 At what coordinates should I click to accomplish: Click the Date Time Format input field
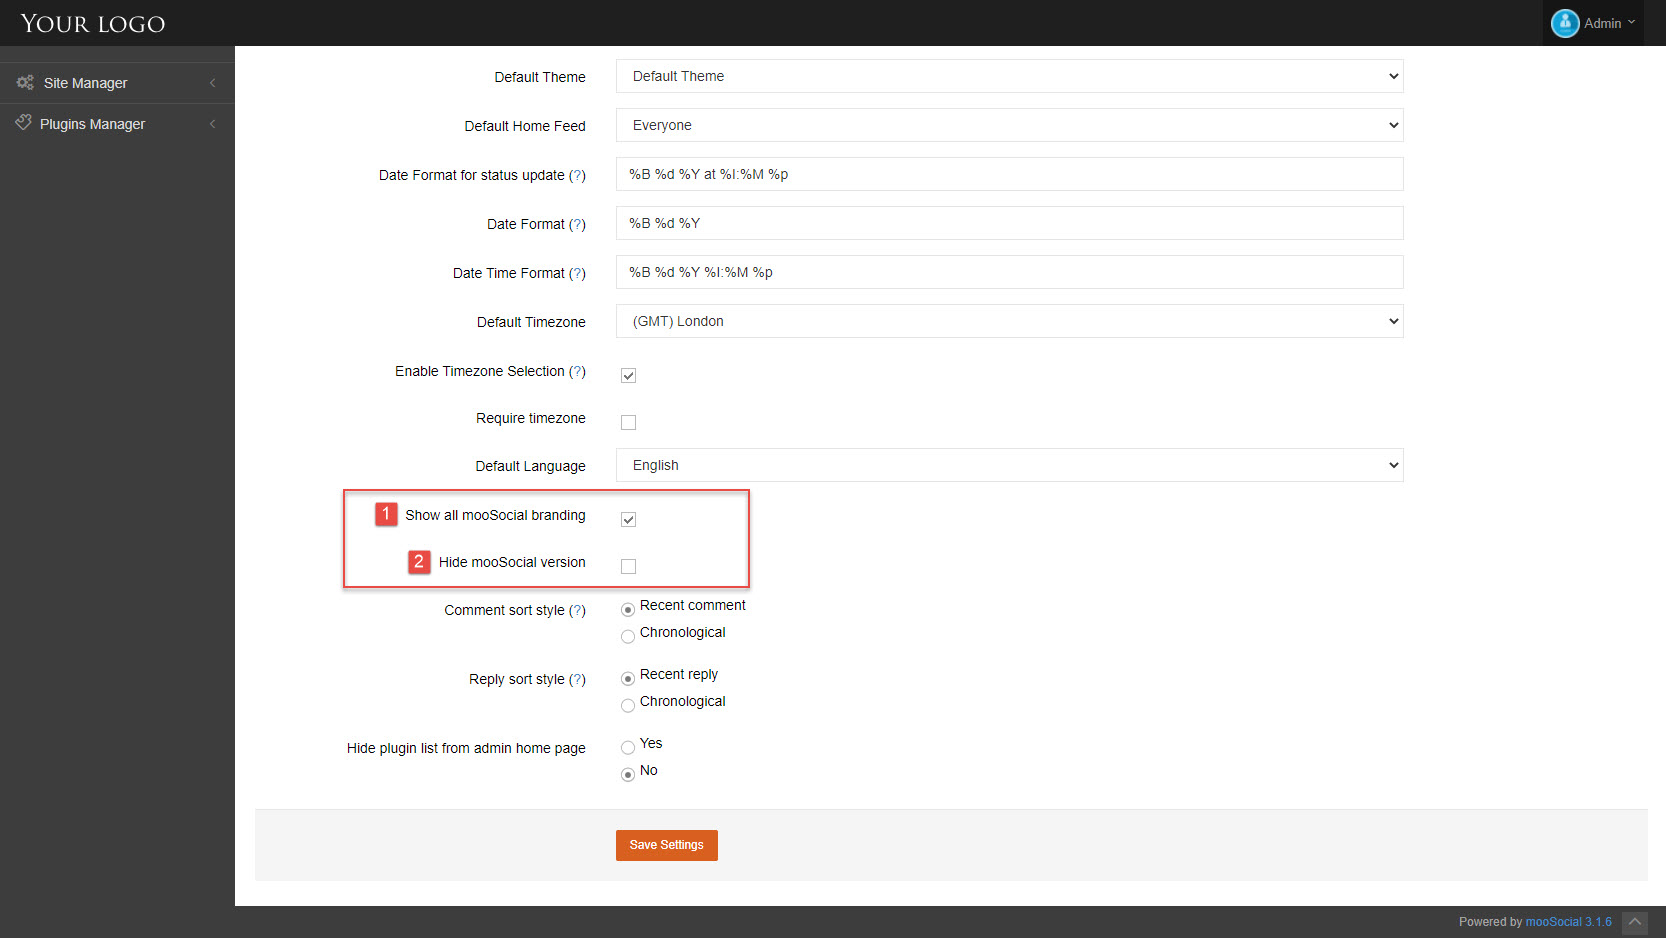[1010, 272]
